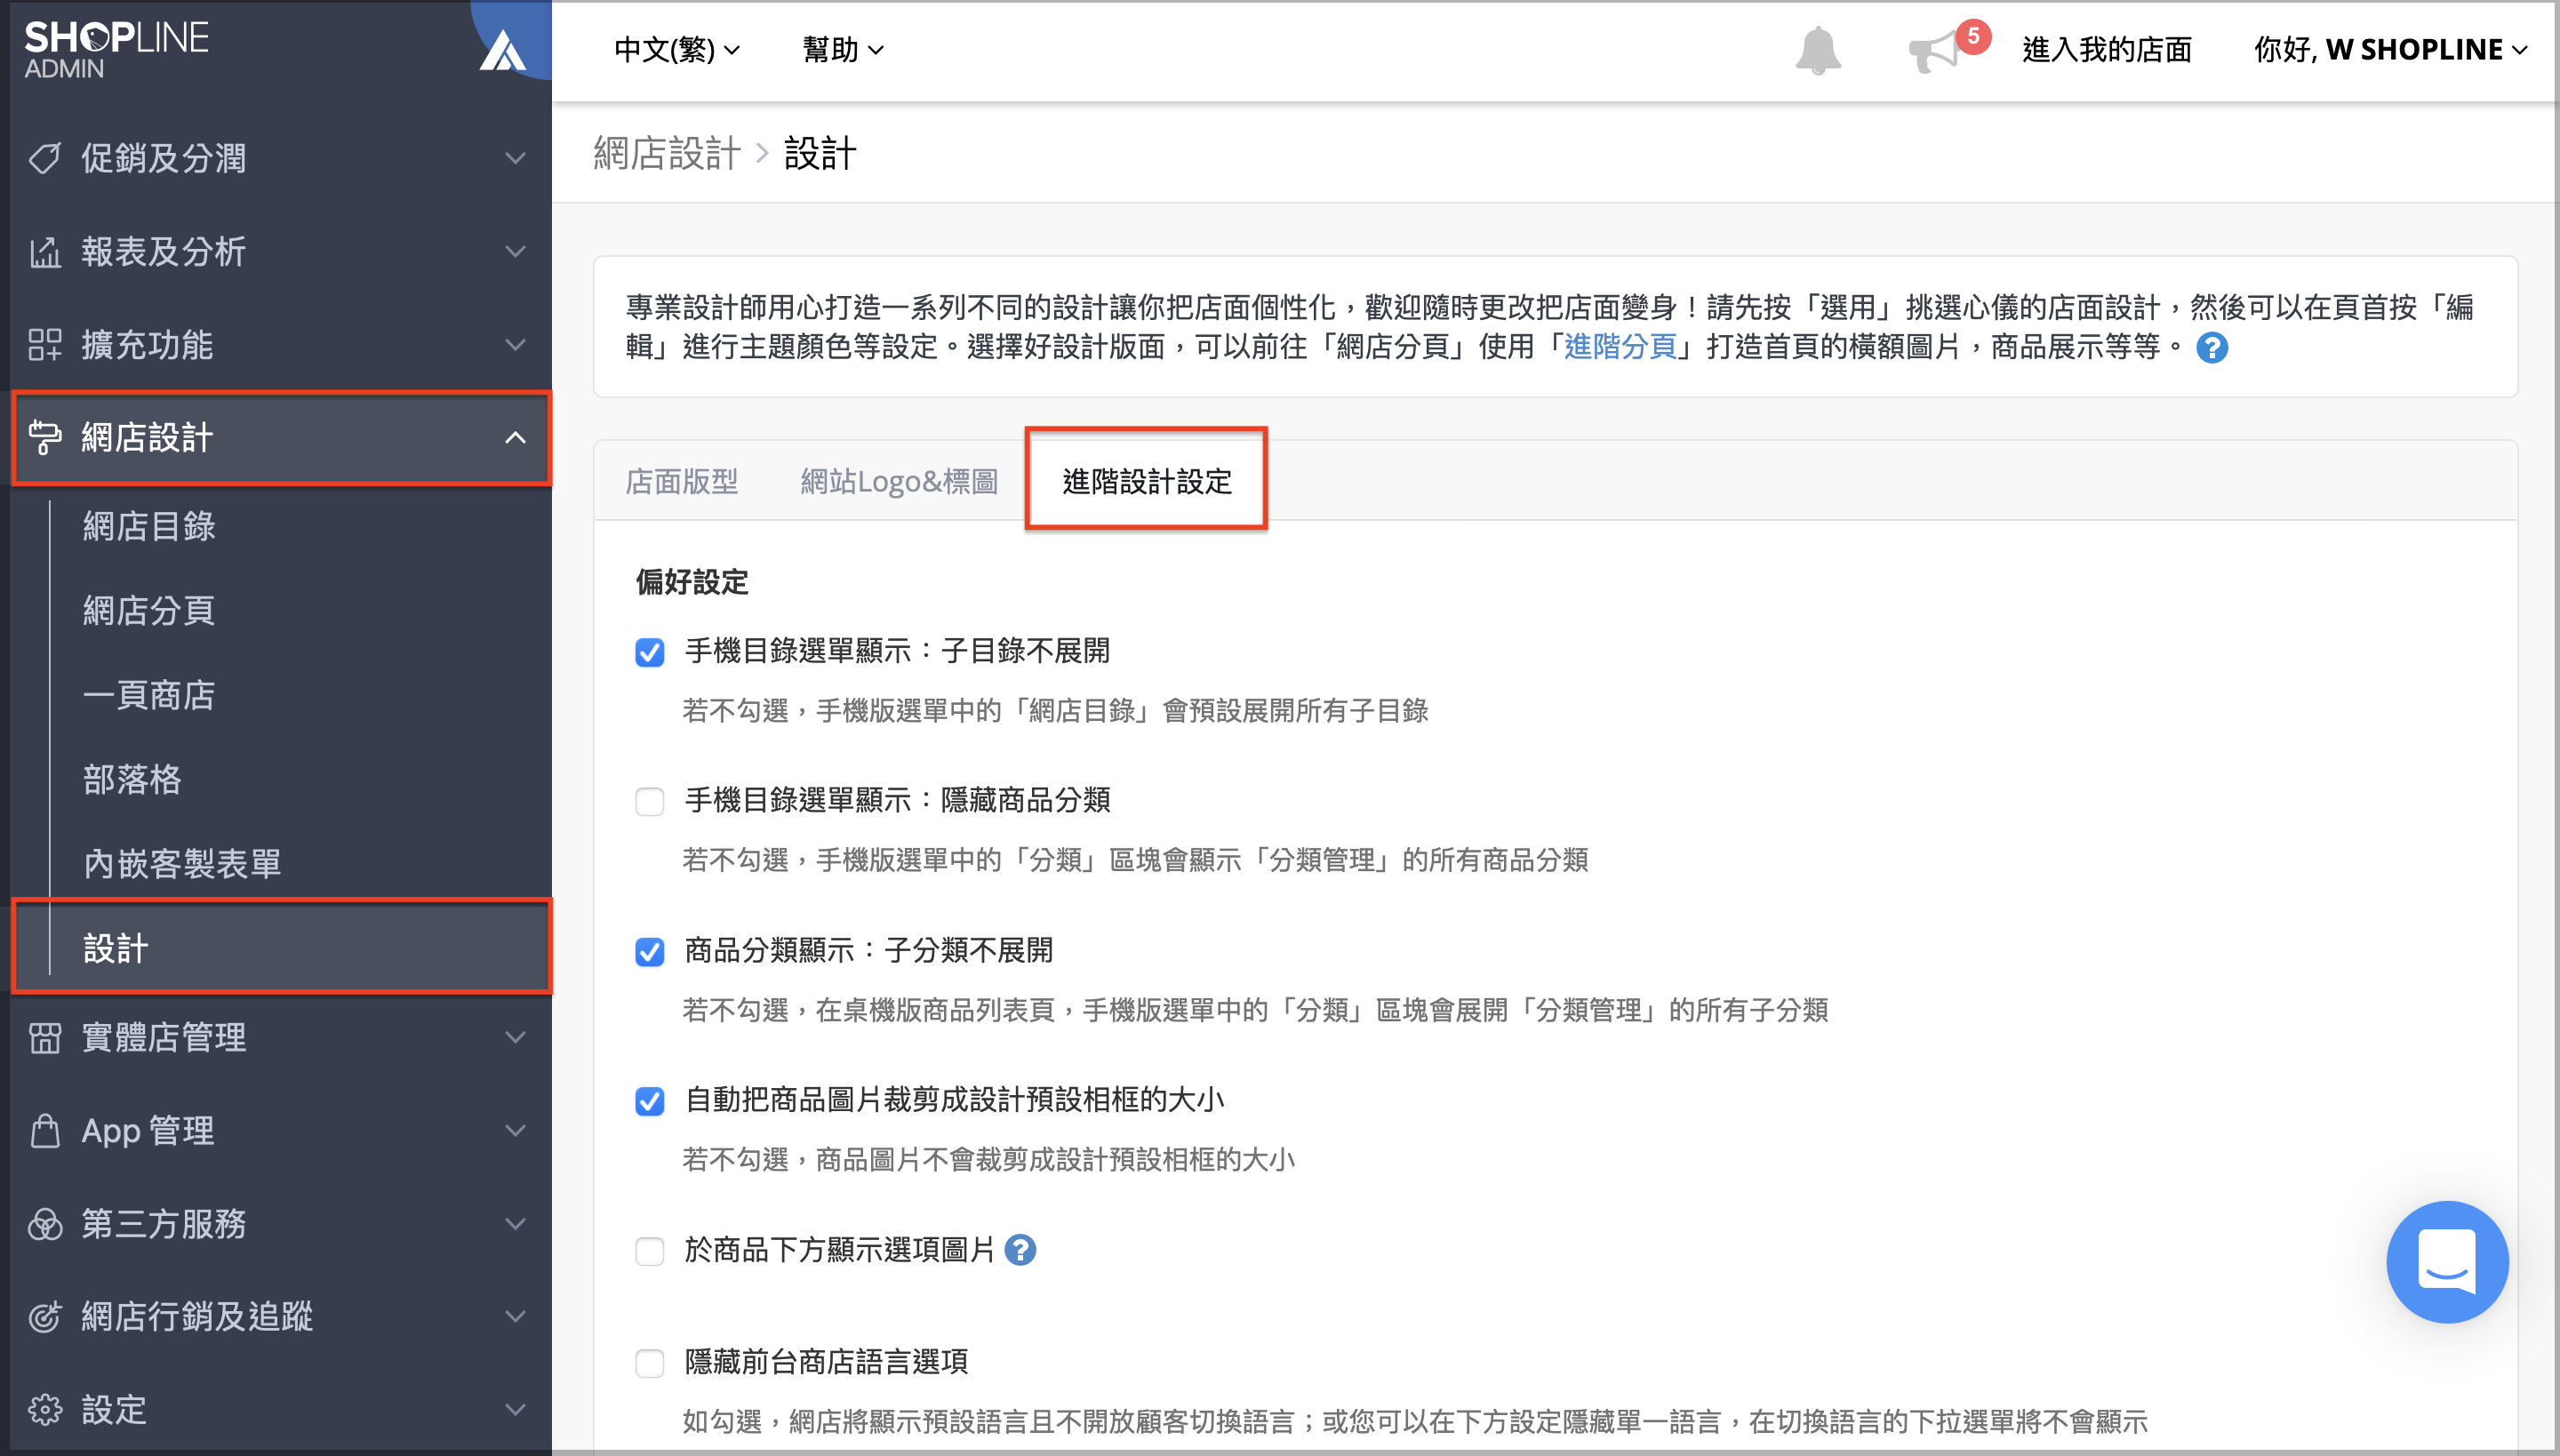Select the 進階設計設定 tab
2560x1456 pixels.
click(x=1147, y=482)
